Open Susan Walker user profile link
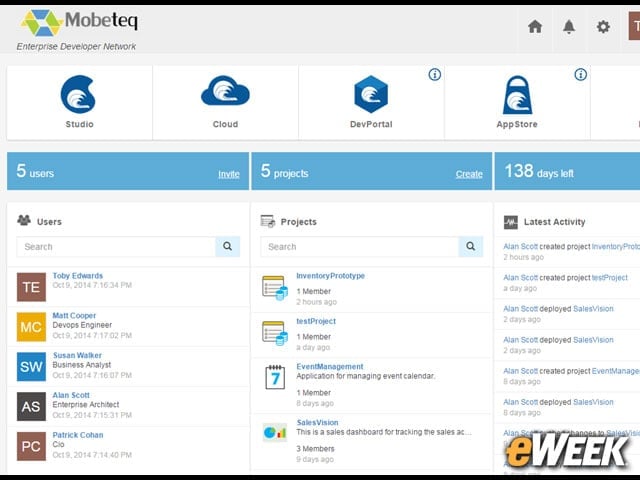 tap(77, 355)
